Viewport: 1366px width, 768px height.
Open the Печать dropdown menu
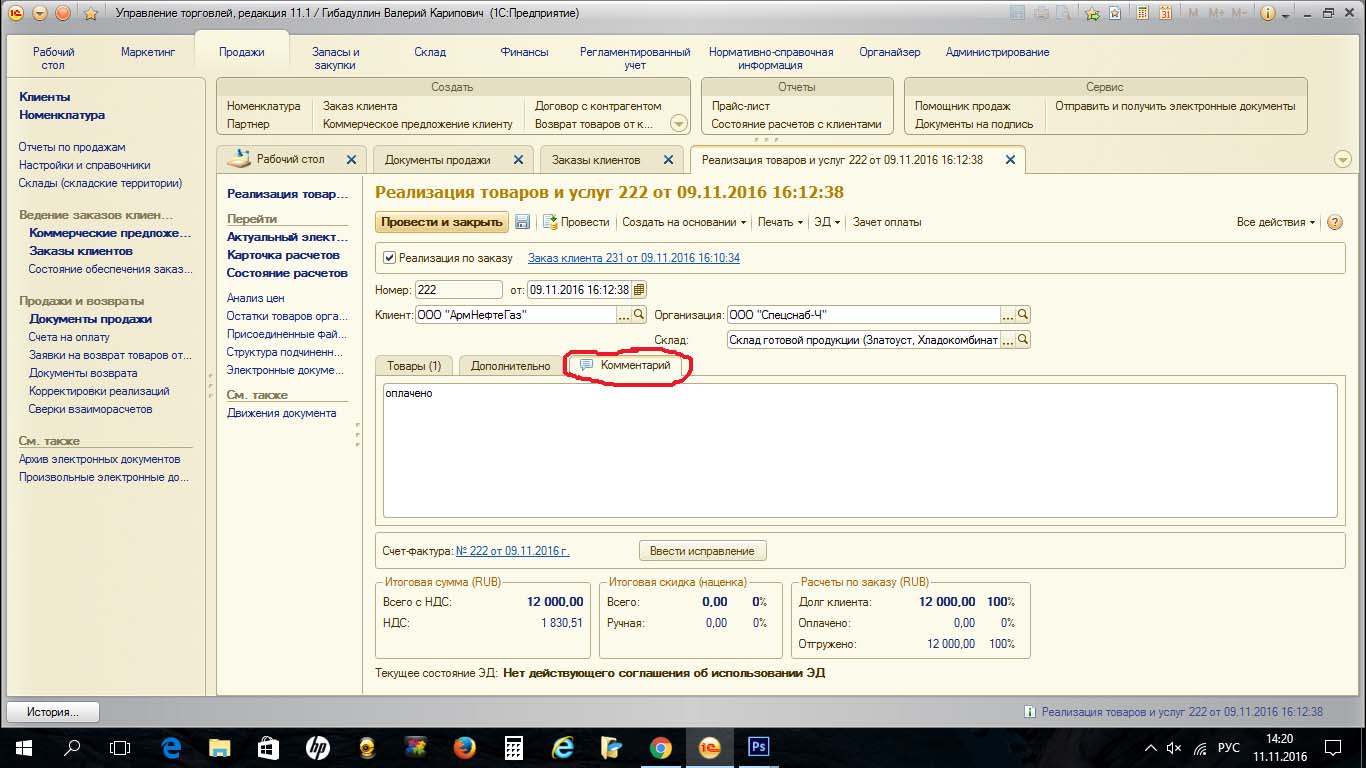click(x=779, y=222)
